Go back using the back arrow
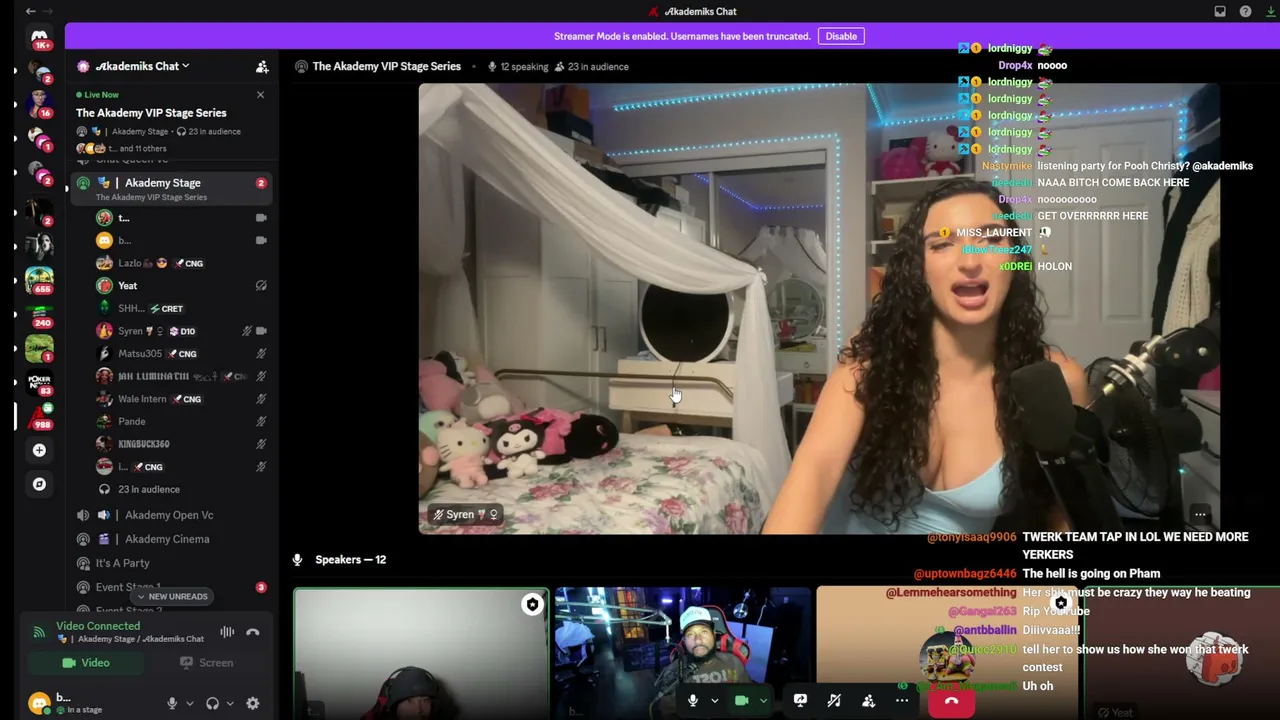The width and height of the screenshot is (1280, 720). tap(30, 11)
